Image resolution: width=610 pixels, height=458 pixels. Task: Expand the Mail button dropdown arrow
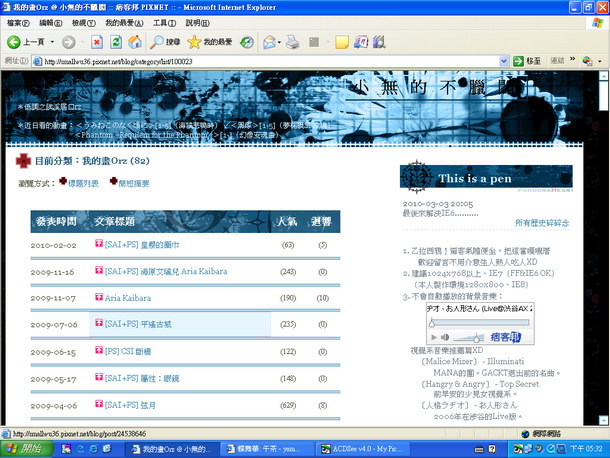(279, 42)
